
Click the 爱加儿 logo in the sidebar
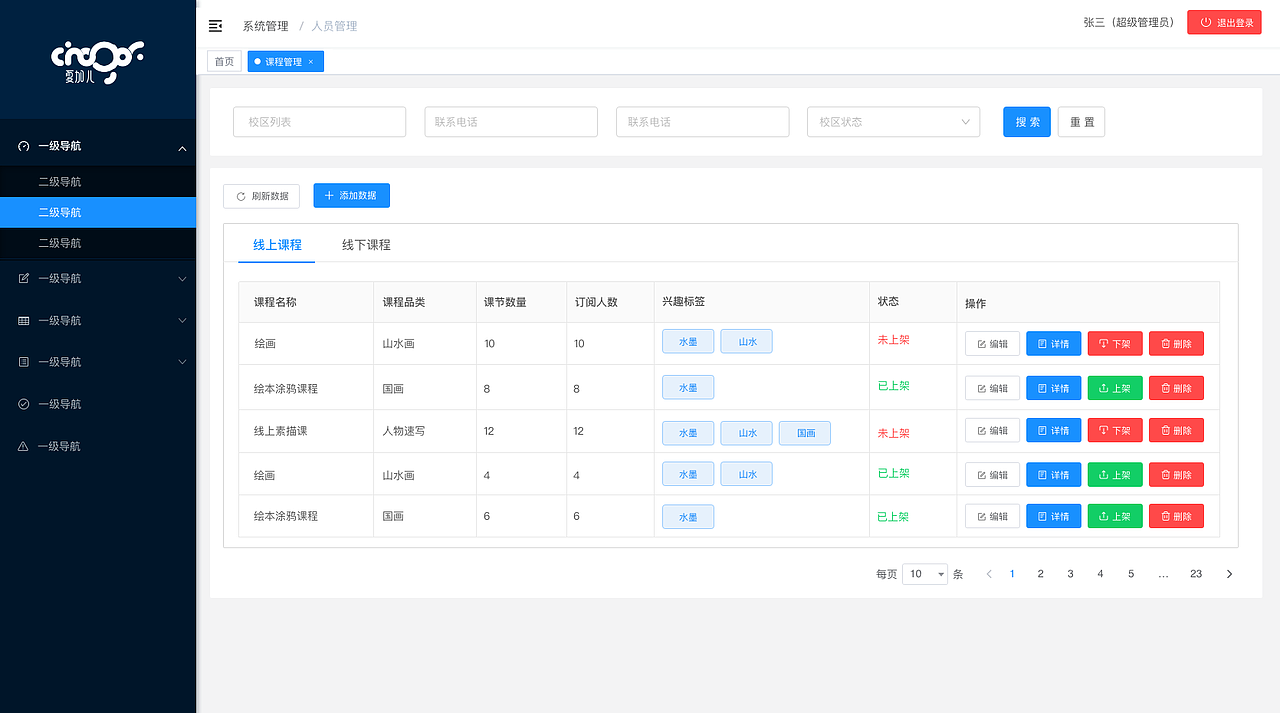[x=97, y=62]
